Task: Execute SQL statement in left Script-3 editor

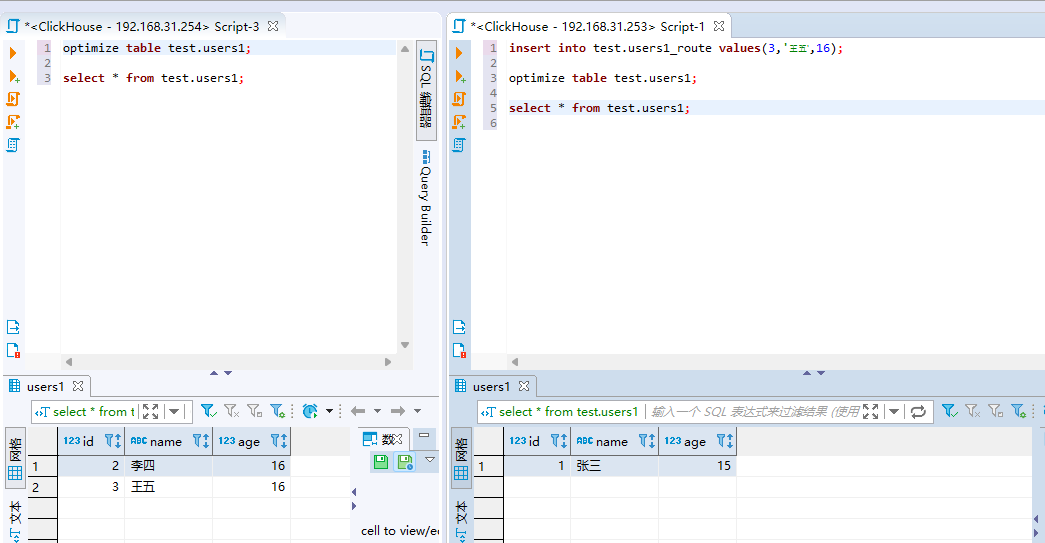Action: 13,53
